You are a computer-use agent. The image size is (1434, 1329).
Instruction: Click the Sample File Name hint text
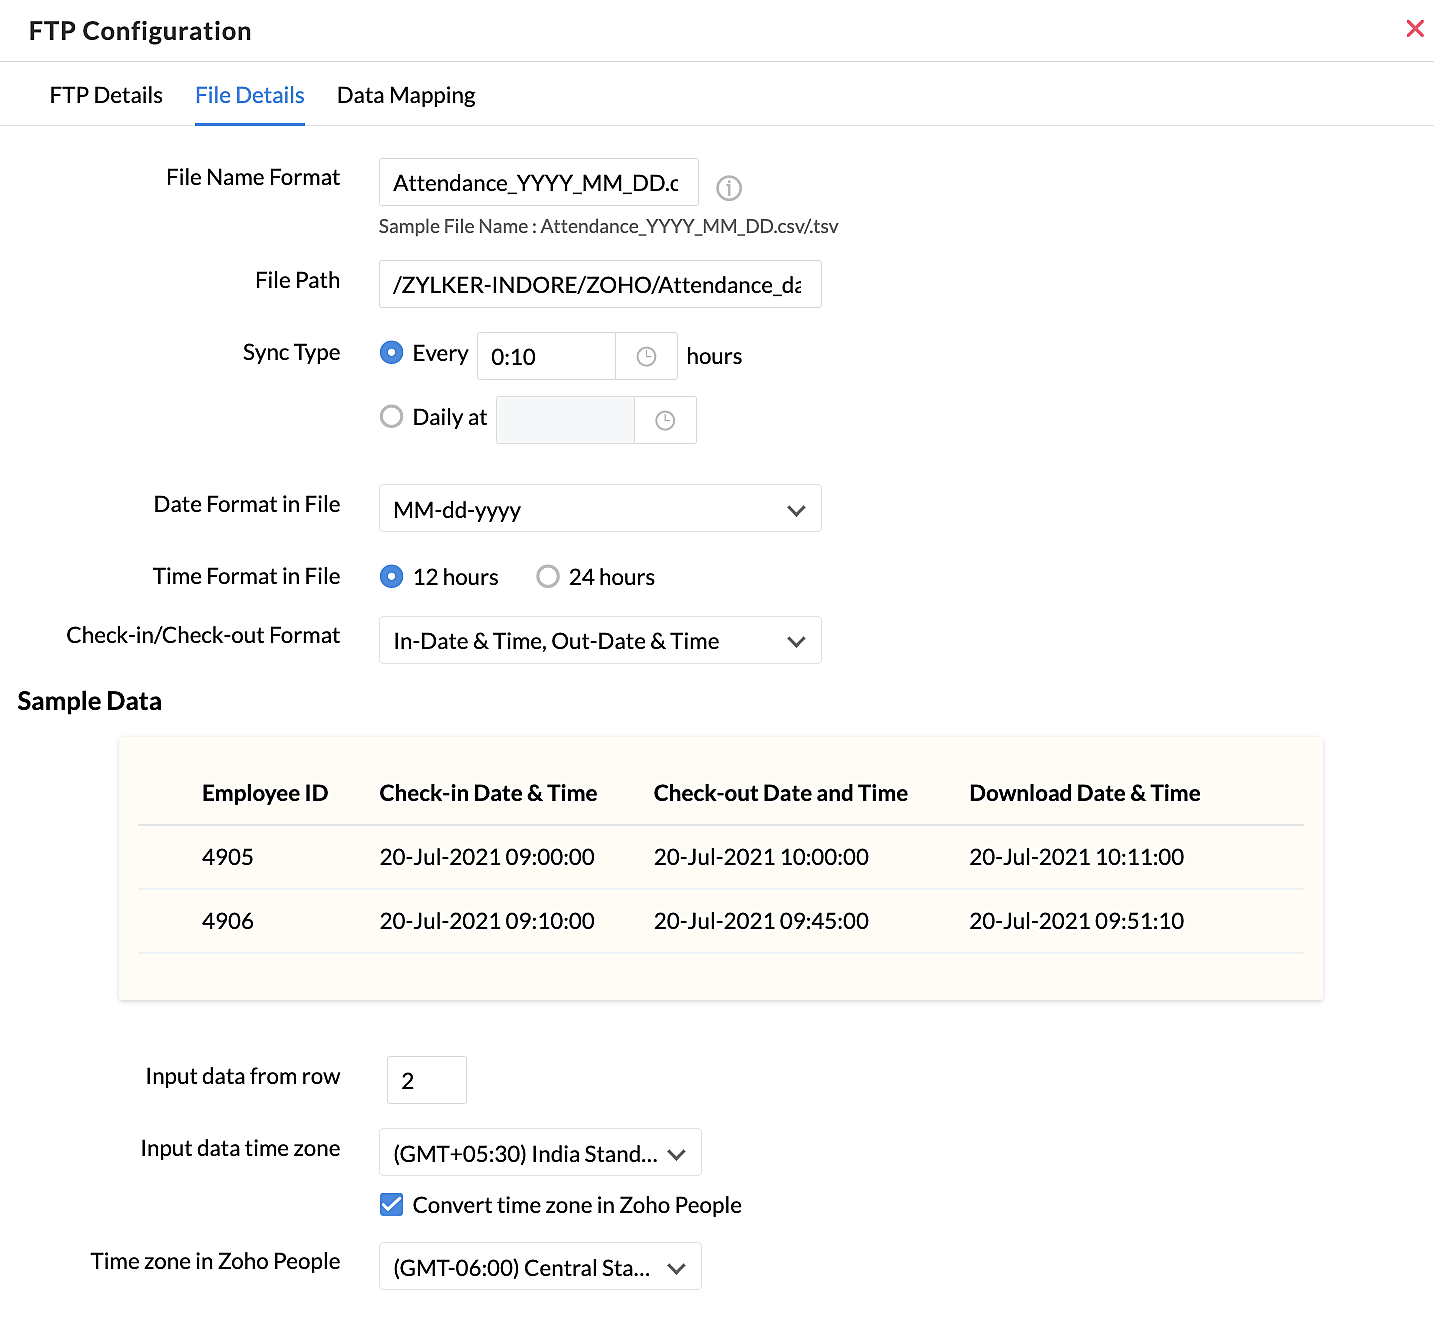608,227
